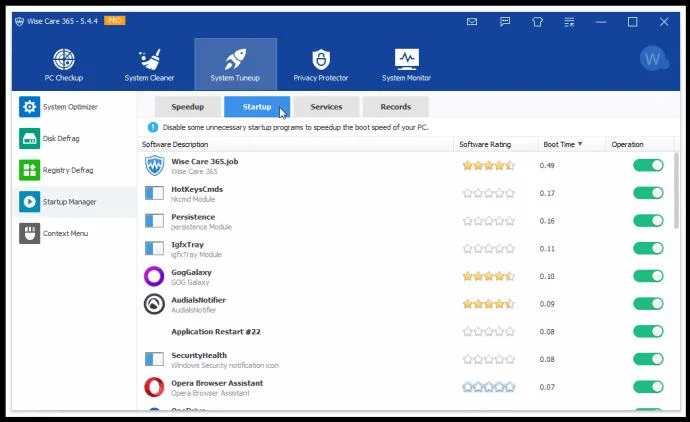
Task: Open PC Checkup section
Action: coord(63,65)
